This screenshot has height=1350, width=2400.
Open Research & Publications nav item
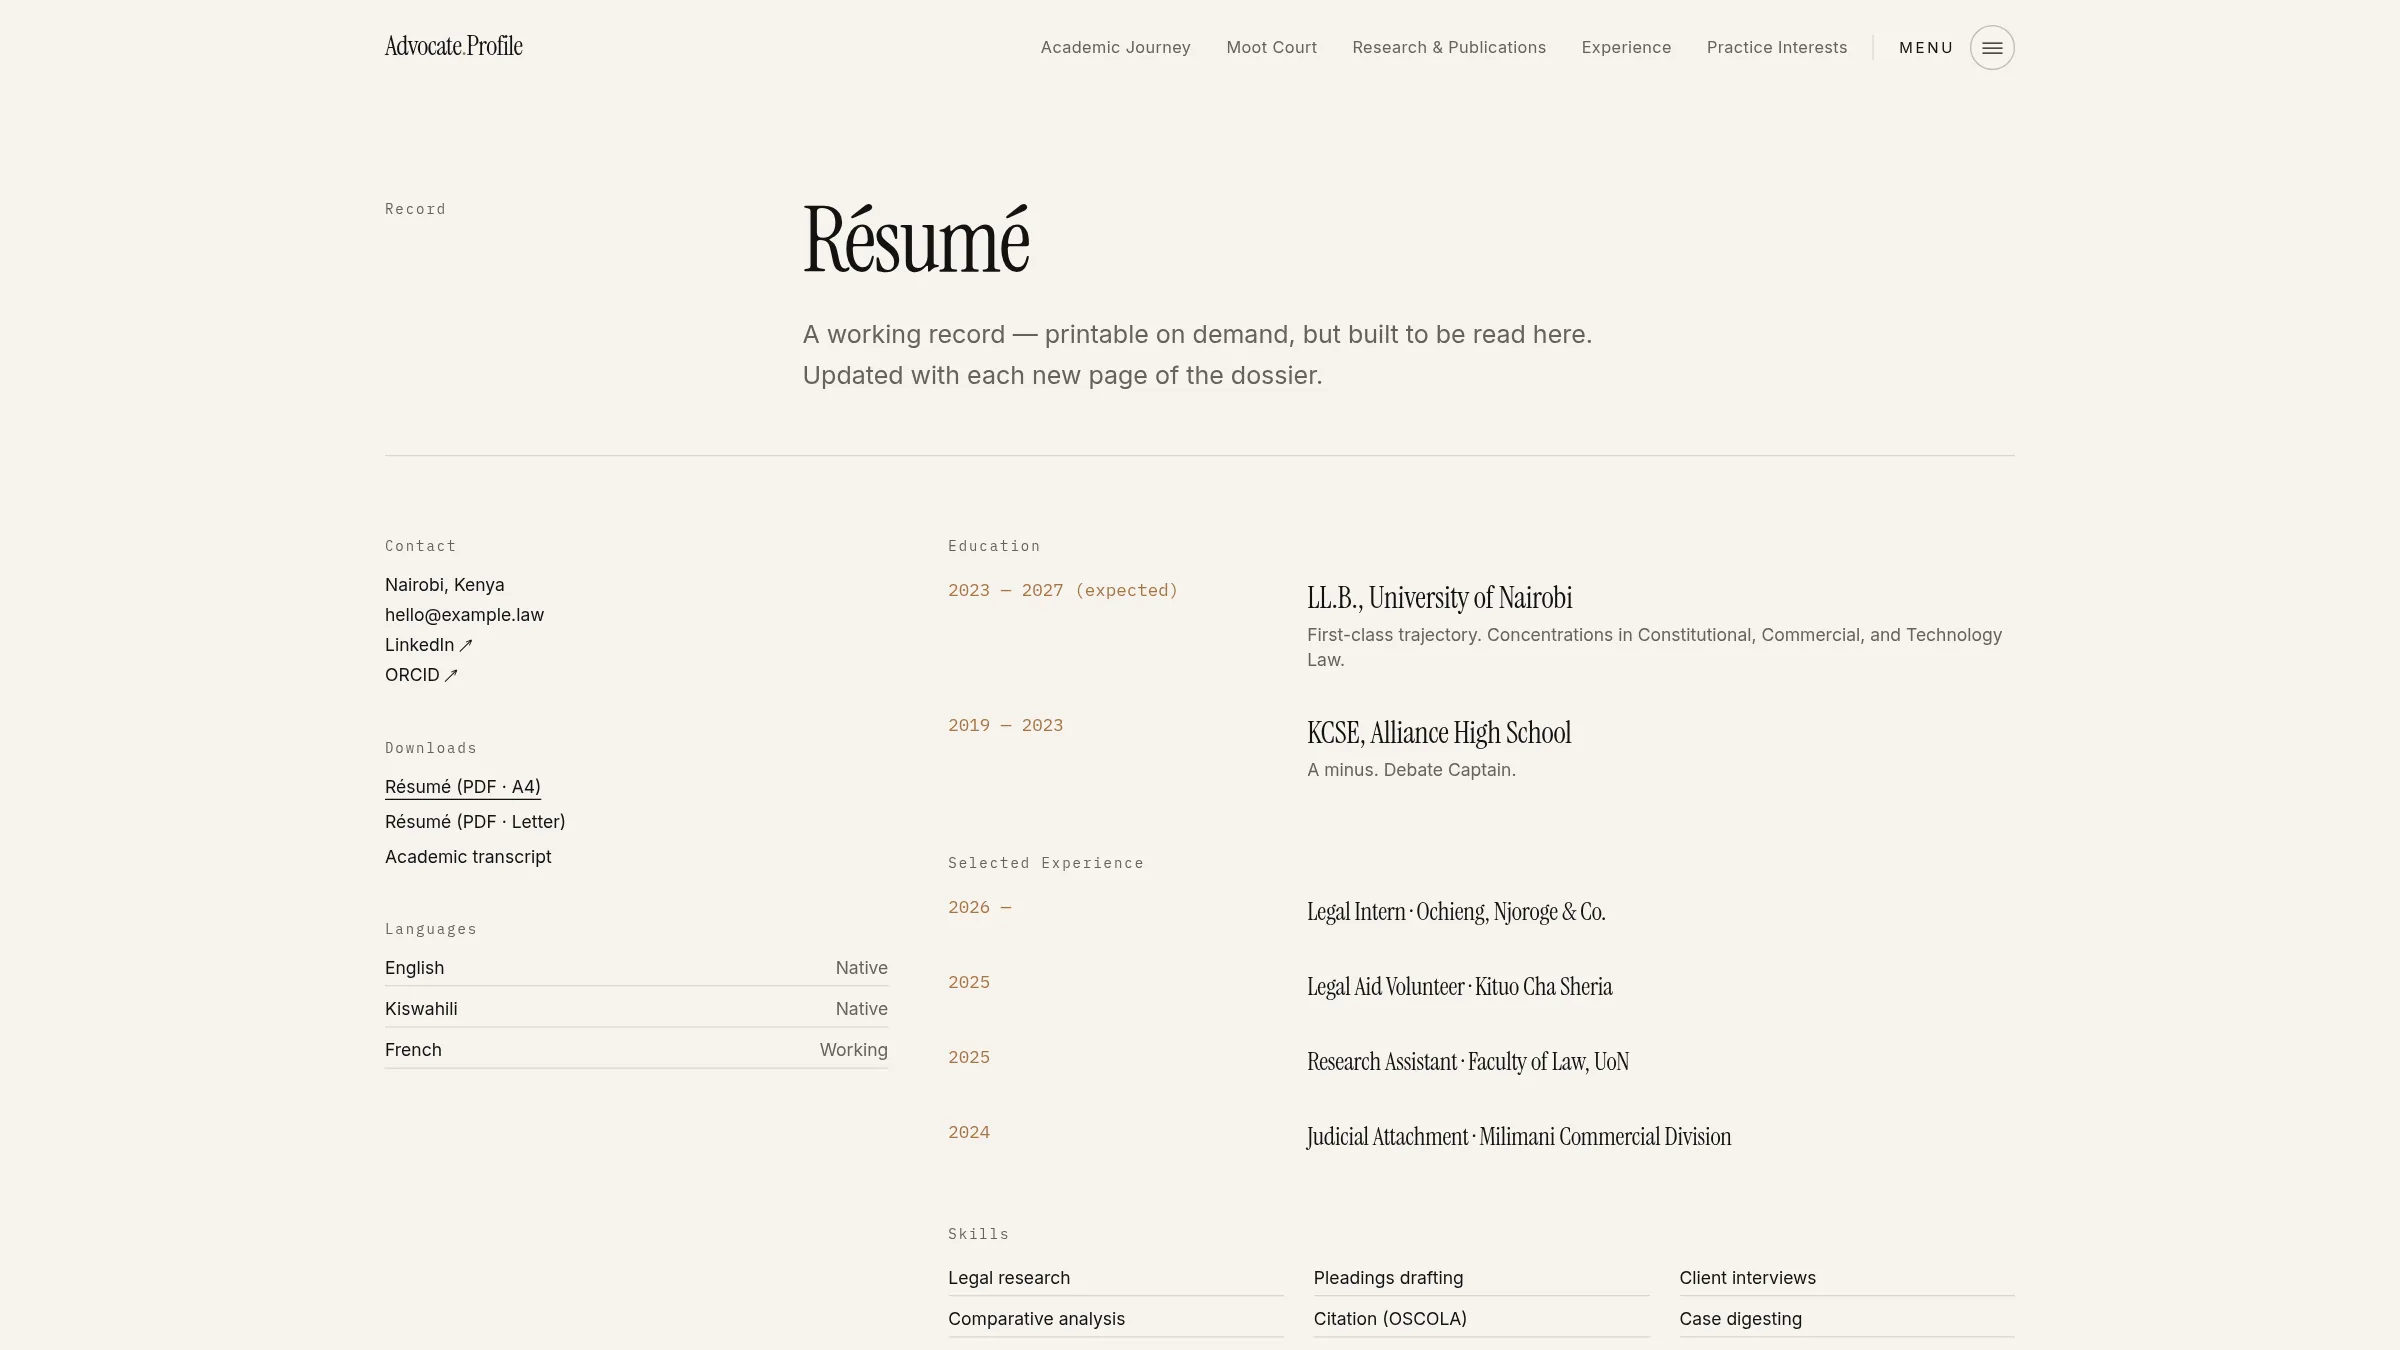click(x=1449, y=47)
